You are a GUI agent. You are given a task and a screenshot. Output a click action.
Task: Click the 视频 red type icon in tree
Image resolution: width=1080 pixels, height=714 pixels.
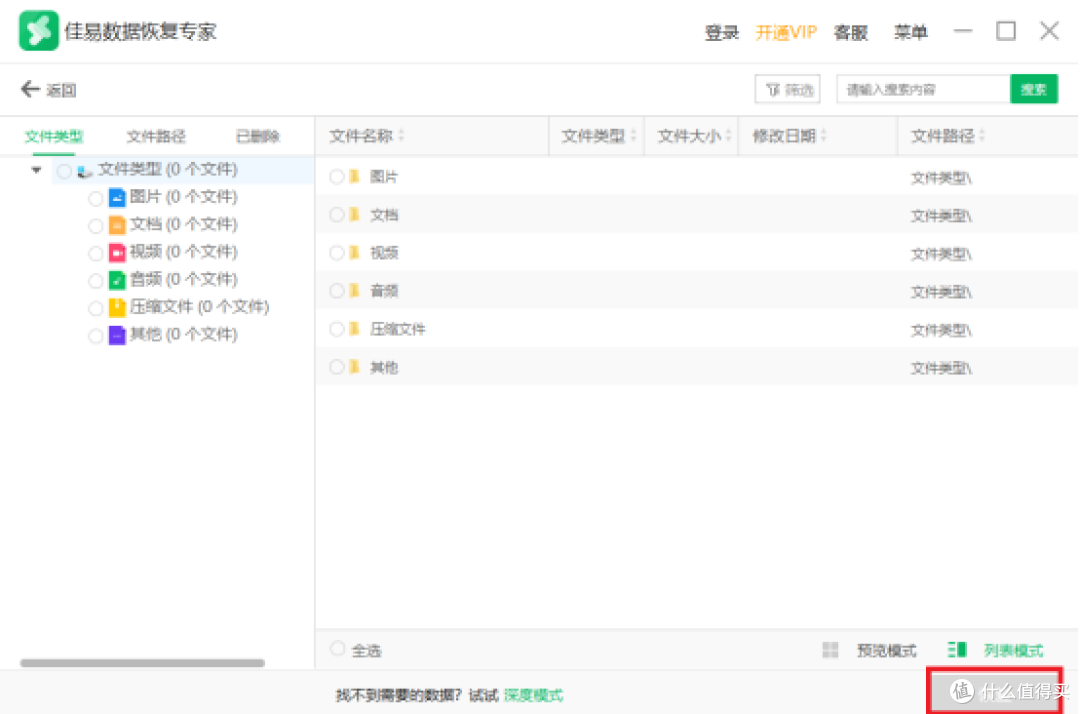pos(117,253)
